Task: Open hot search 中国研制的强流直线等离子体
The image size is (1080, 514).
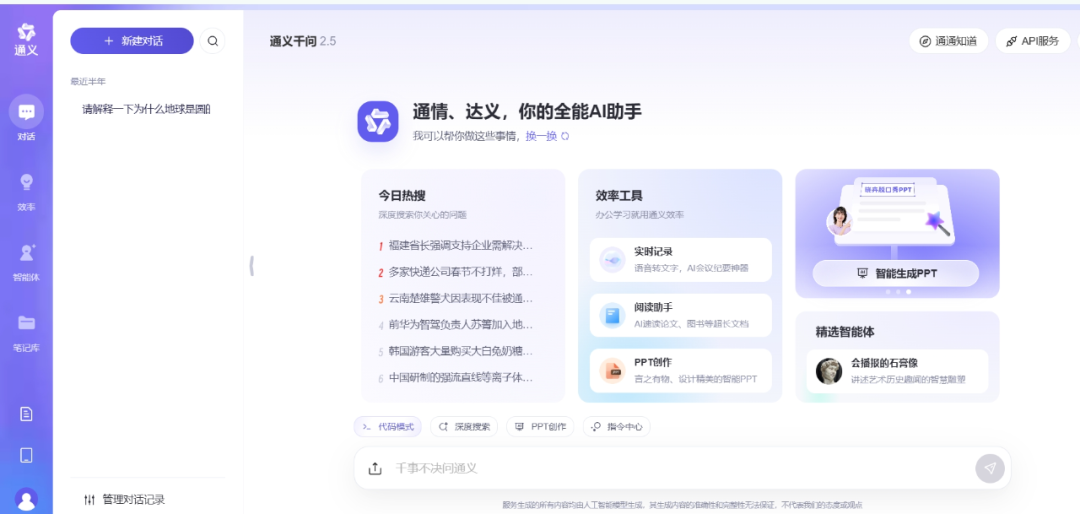Action: tap(456, 378)
